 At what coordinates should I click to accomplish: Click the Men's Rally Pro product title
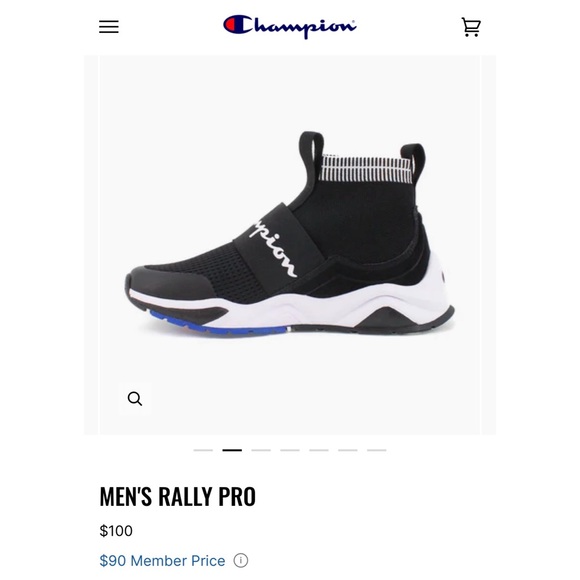pyautogui.click(x=178, y=496)
